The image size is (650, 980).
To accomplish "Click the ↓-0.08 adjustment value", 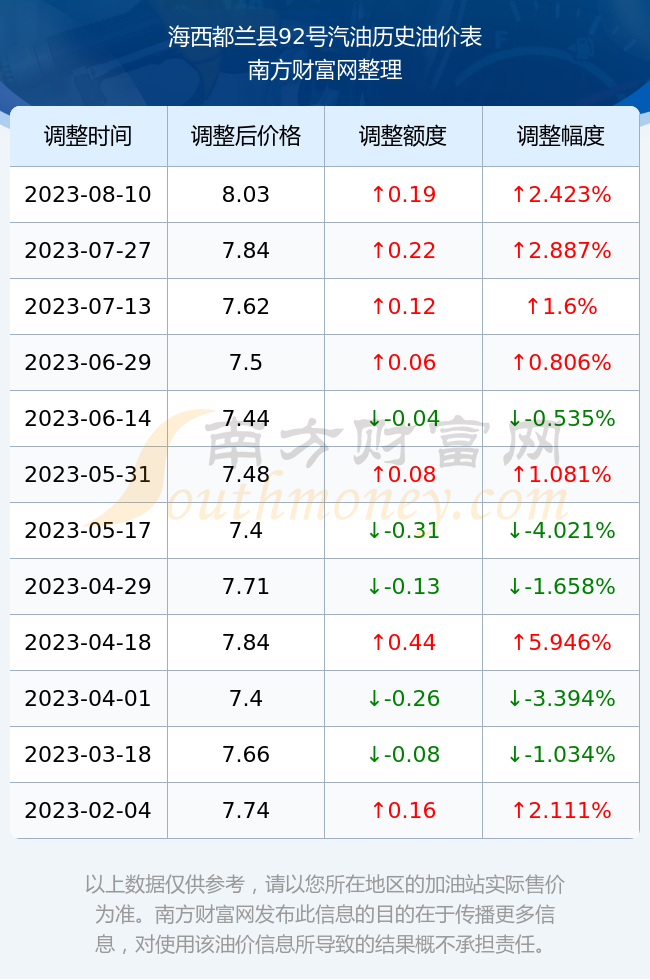I will pos(403,754).
